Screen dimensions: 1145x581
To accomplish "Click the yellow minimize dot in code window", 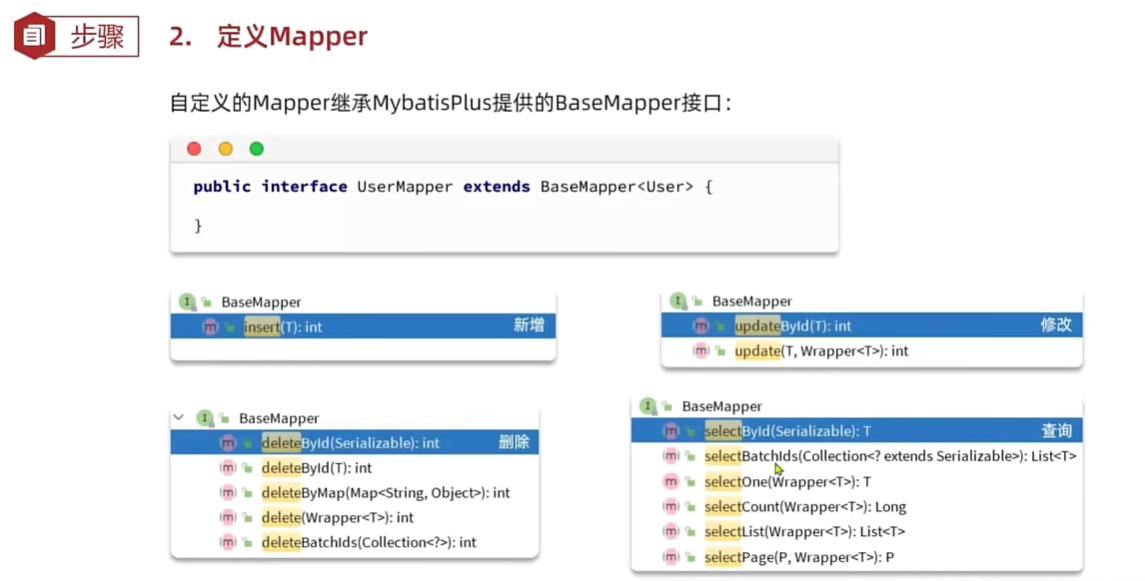I will pos(226,149).
